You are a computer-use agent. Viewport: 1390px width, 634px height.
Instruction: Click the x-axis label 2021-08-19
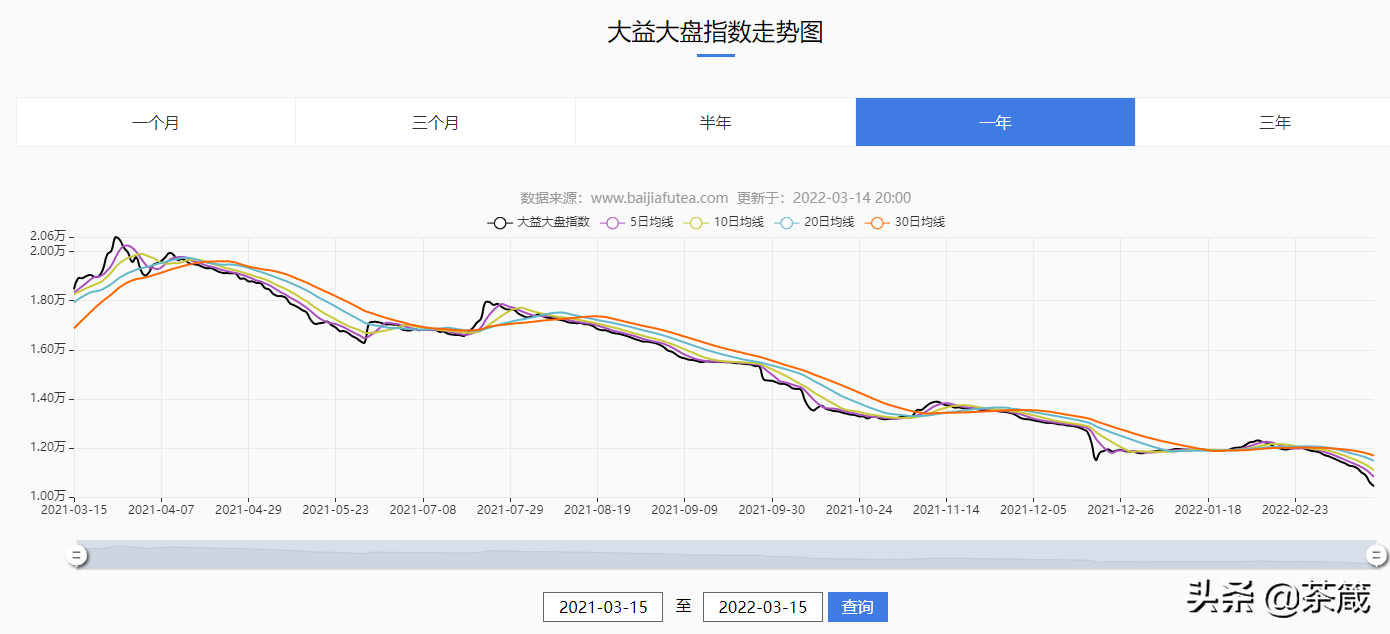tap(597, 509)
